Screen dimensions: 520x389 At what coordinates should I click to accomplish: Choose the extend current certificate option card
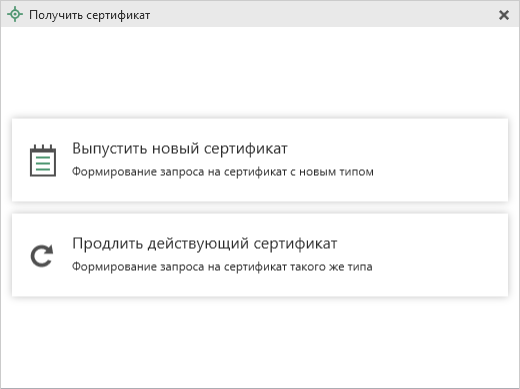click(x=260, y=255)
